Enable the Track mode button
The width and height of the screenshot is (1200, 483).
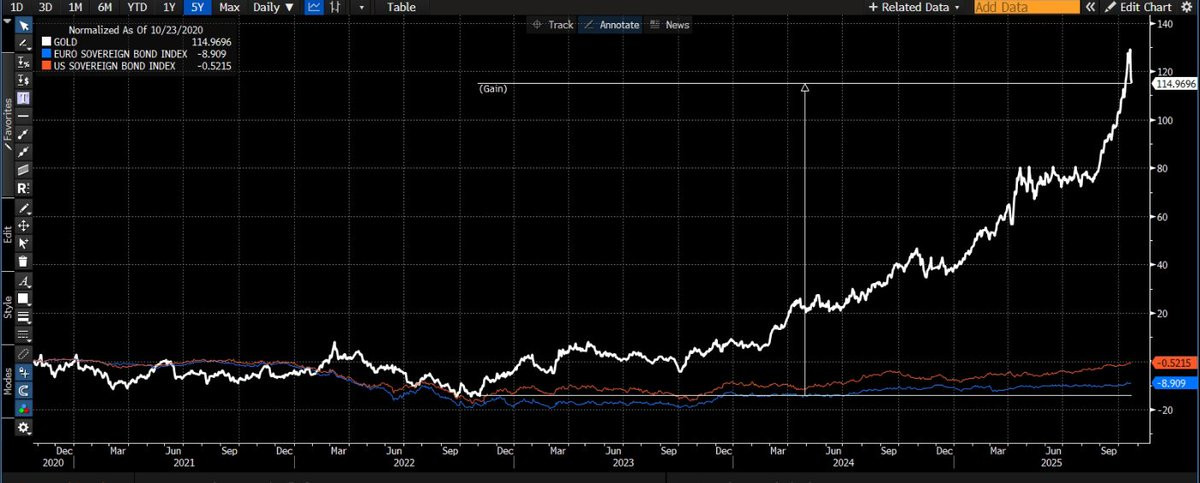(554, 24)
